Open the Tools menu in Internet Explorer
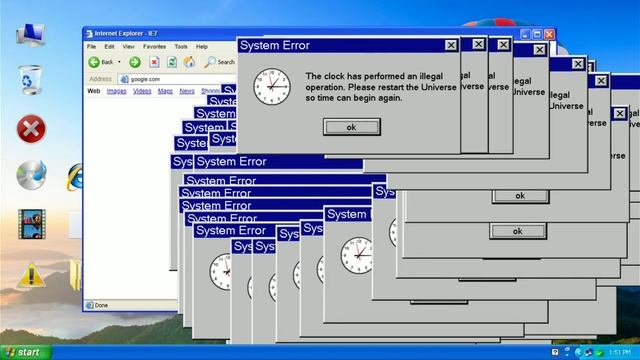640x360 pixels. coord(181,47)
